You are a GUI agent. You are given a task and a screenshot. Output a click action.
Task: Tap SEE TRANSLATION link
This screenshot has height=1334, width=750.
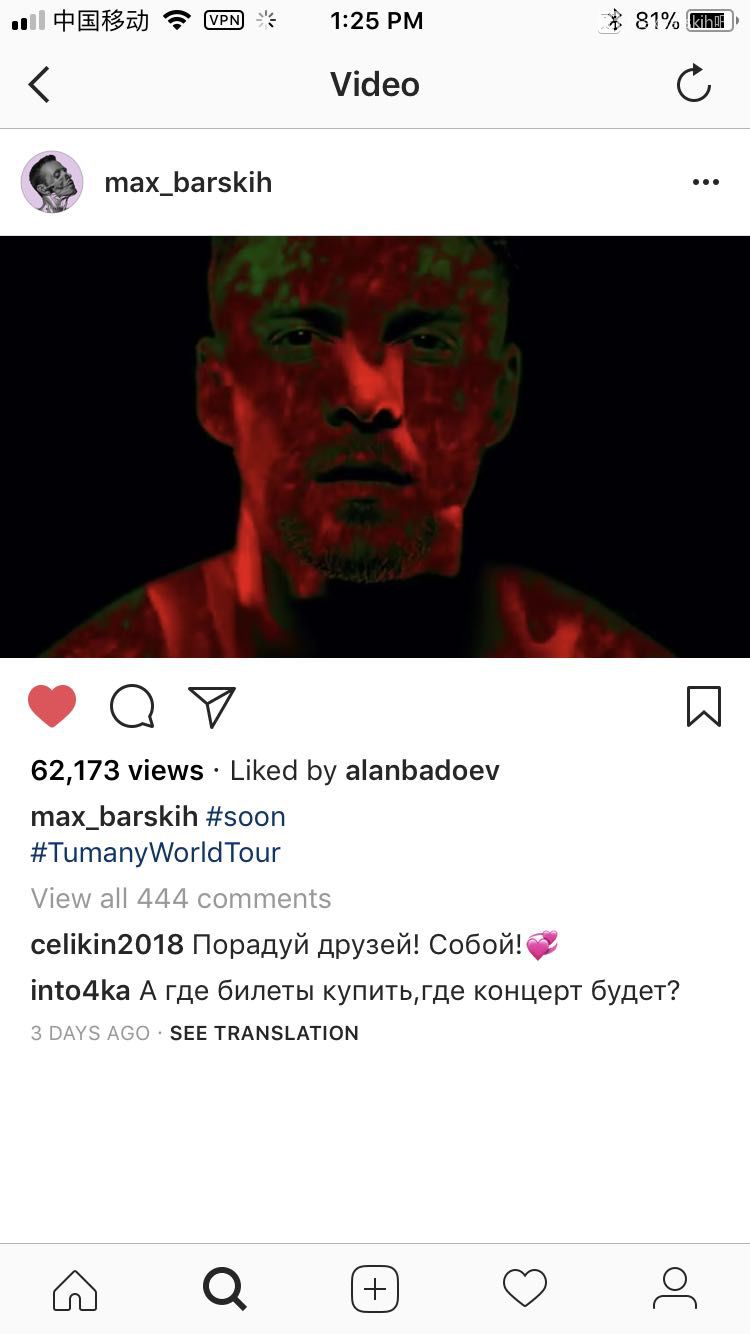click(x=264, y=1033)
